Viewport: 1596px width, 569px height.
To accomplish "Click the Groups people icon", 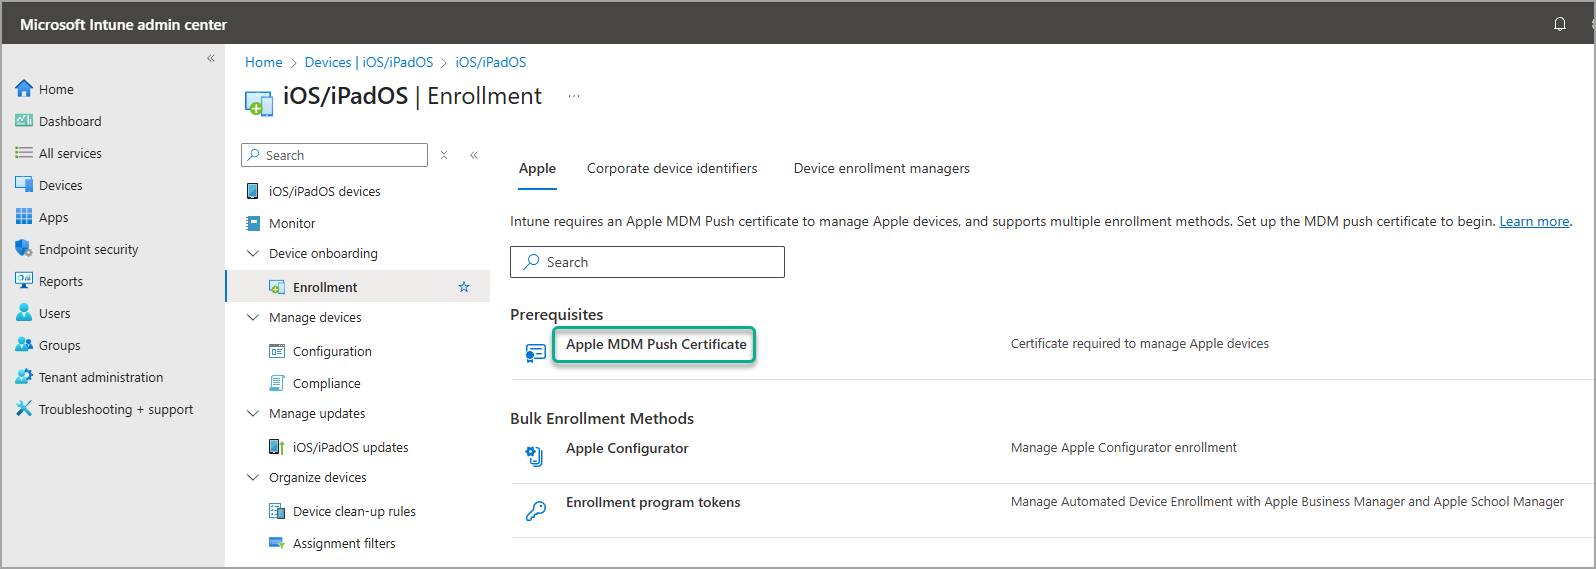I will (24, 345).
